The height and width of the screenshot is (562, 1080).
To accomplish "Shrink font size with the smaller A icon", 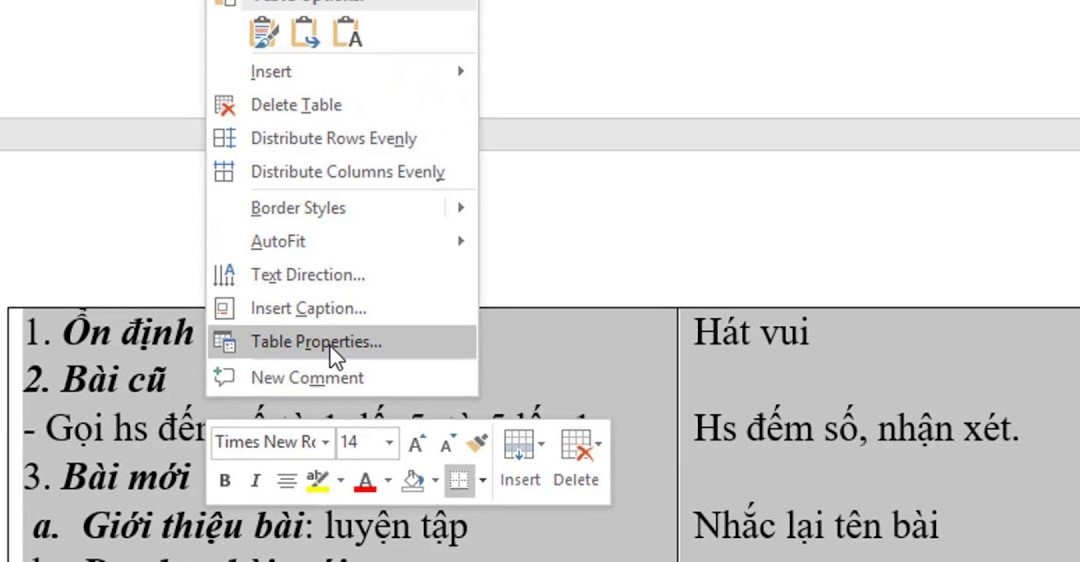I will pyautogui.click(x=447, y=443).
